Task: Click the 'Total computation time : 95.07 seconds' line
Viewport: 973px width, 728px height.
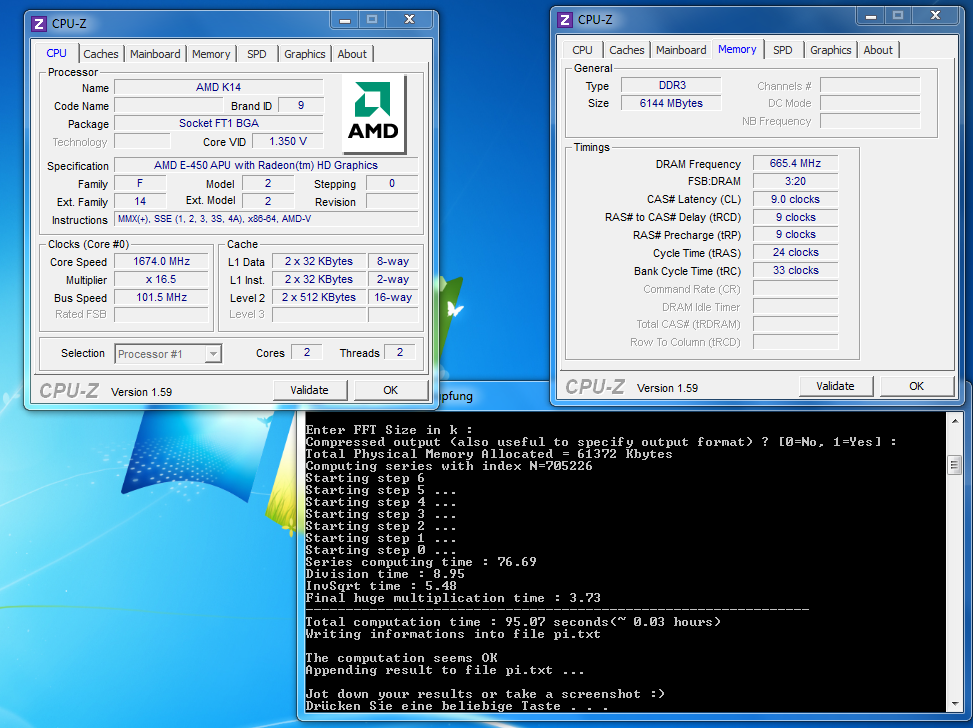Action: tap(513, 622)
